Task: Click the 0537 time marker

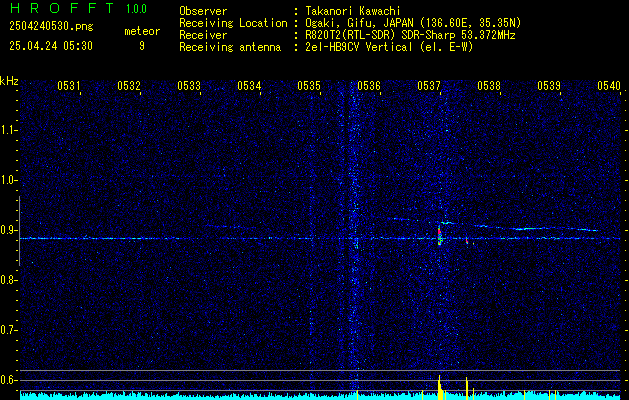Action: (x=429, y=85)
